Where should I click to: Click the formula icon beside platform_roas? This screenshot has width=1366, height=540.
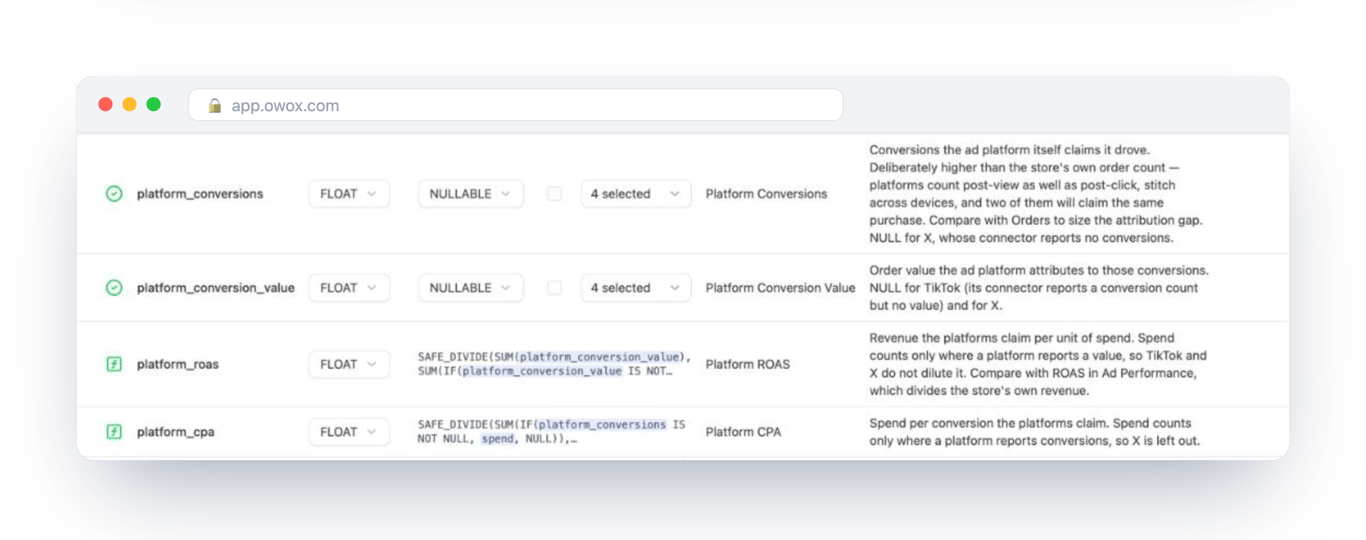(114, 364)
